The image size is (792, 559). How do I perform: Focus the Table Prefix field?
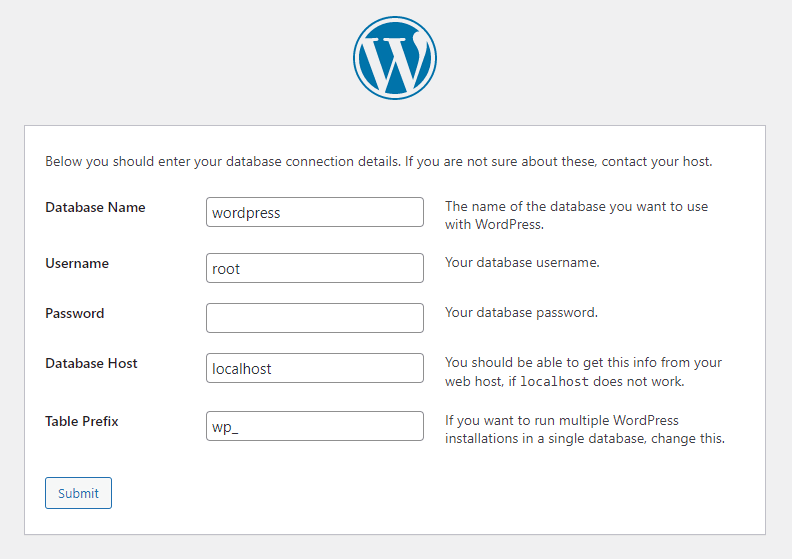[315, 426]
